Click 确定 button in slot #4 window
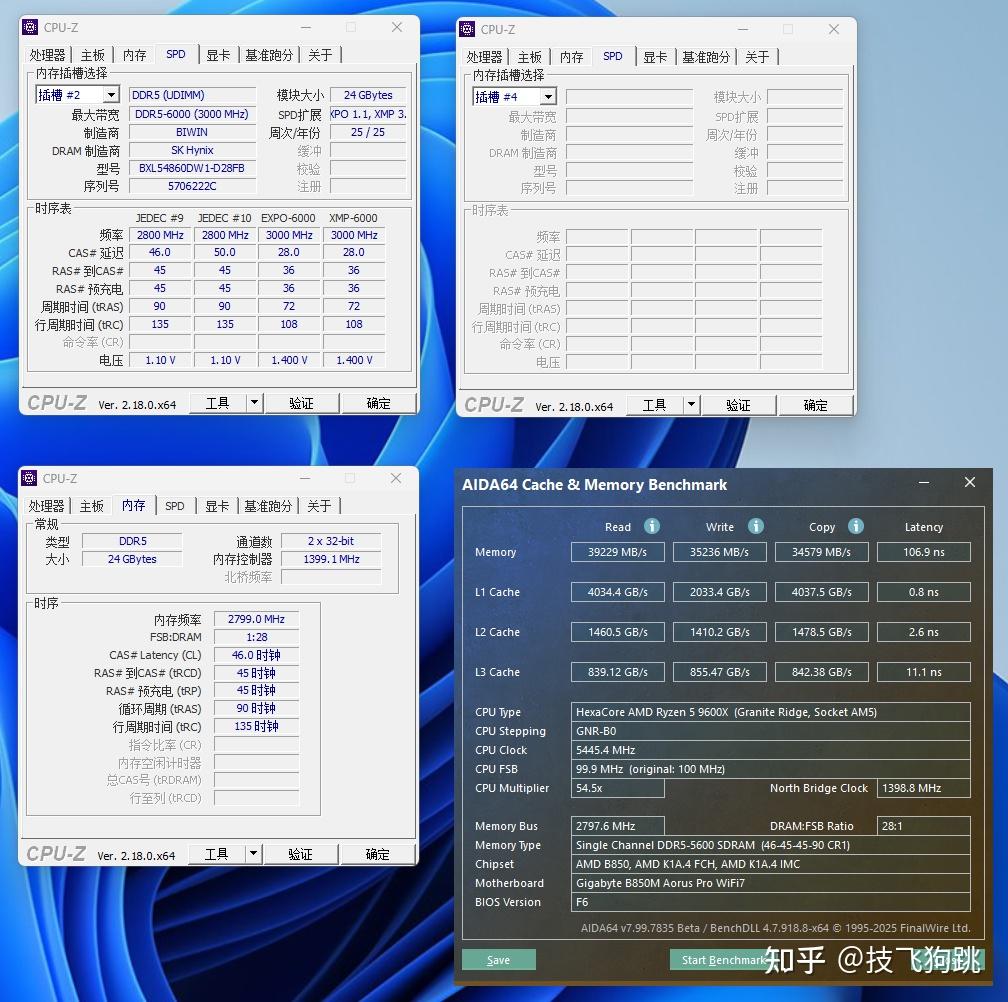This screenshot has height=1002, width=1008. click(x=816, y=405)
